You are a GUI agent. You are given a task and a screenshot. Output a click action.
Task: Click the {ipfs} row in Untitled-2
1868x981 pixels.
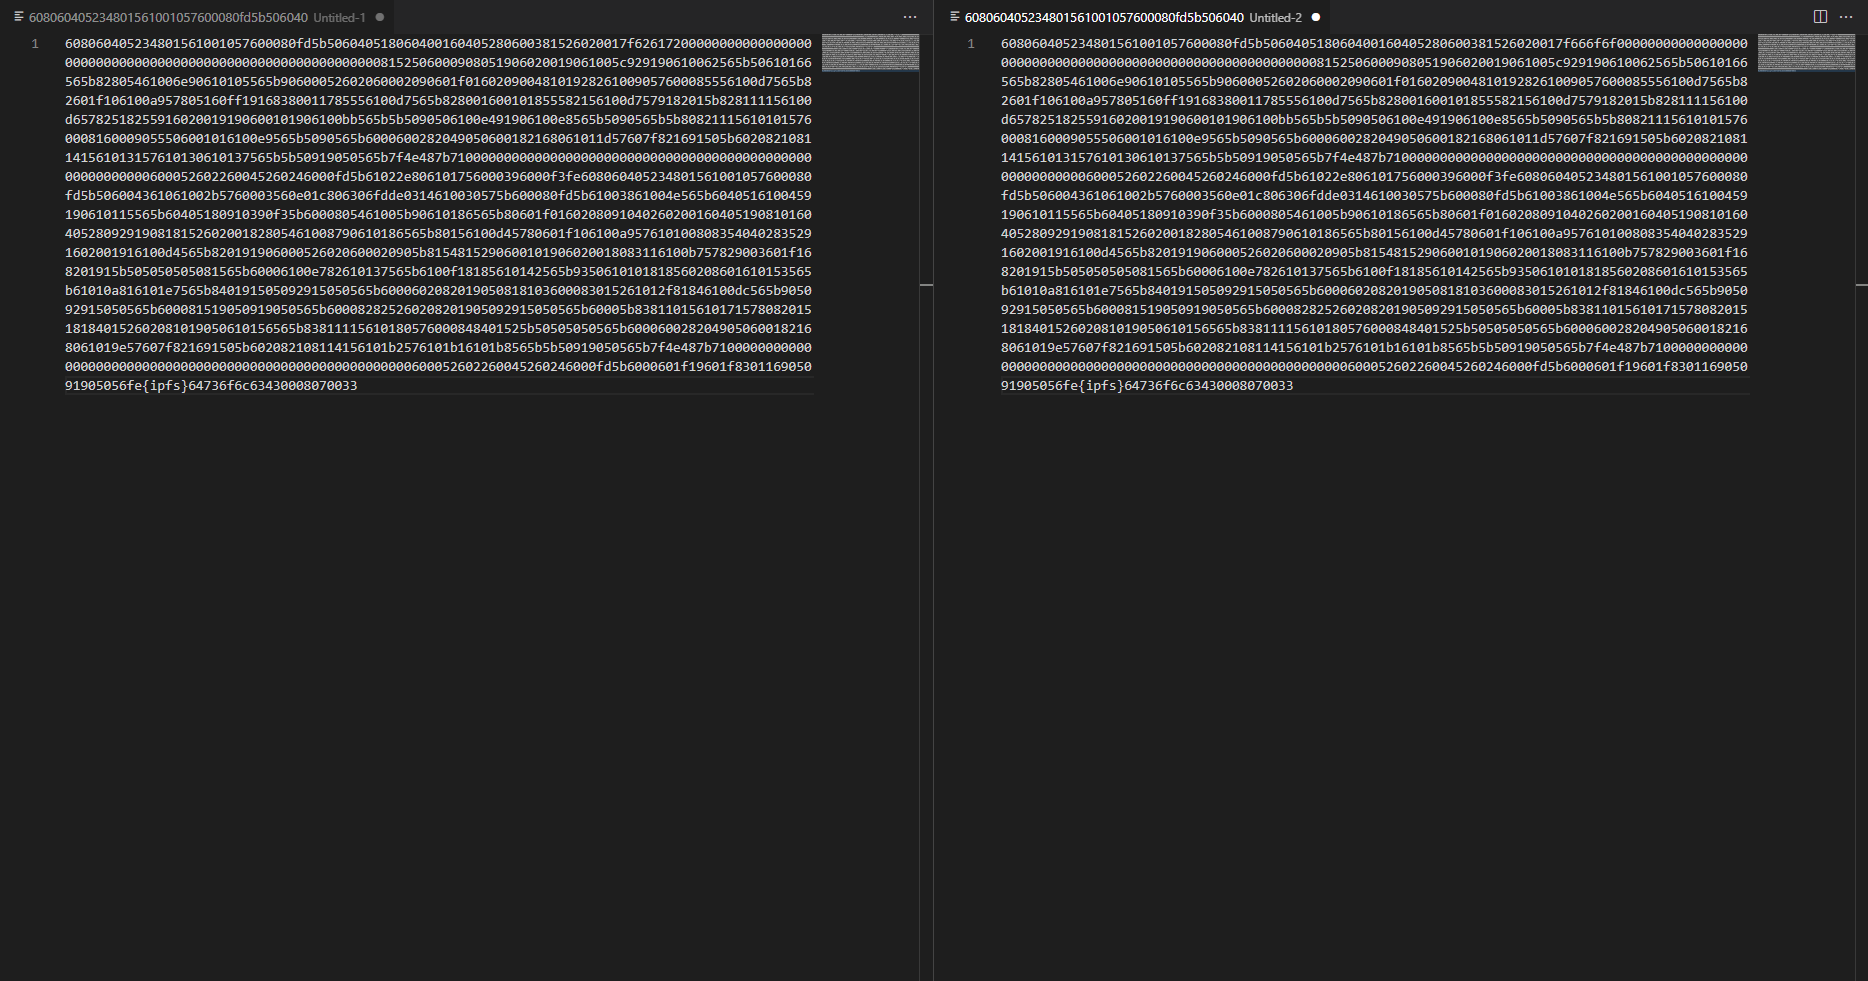tap(1147, 386)
